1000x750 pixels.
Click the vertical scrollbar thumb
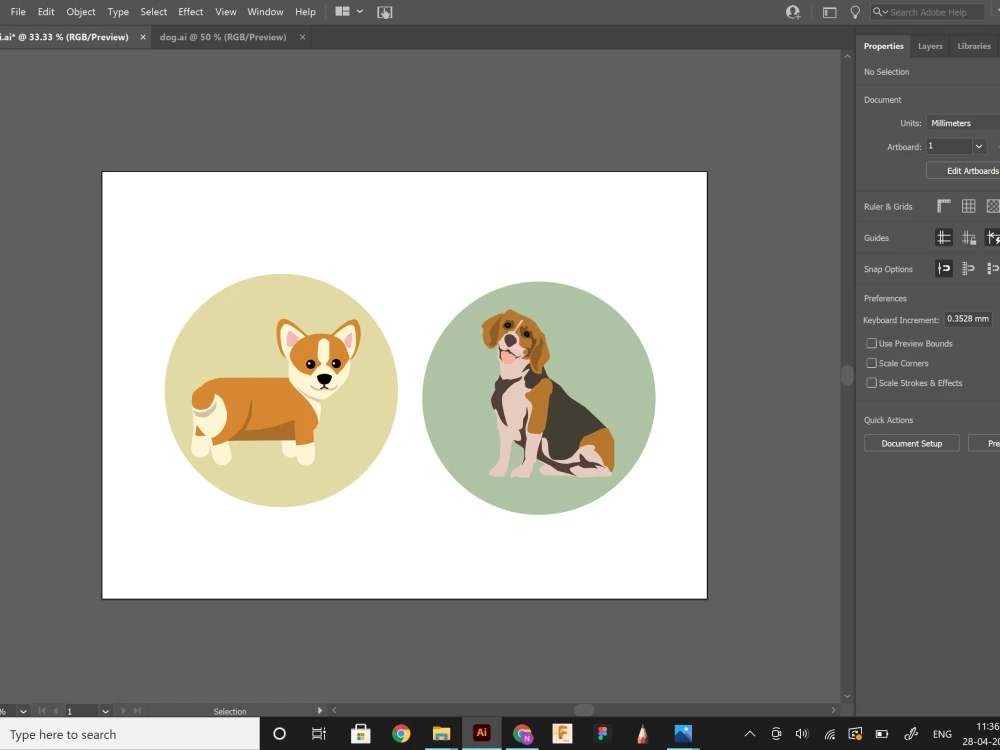click(x=847, y=375)
